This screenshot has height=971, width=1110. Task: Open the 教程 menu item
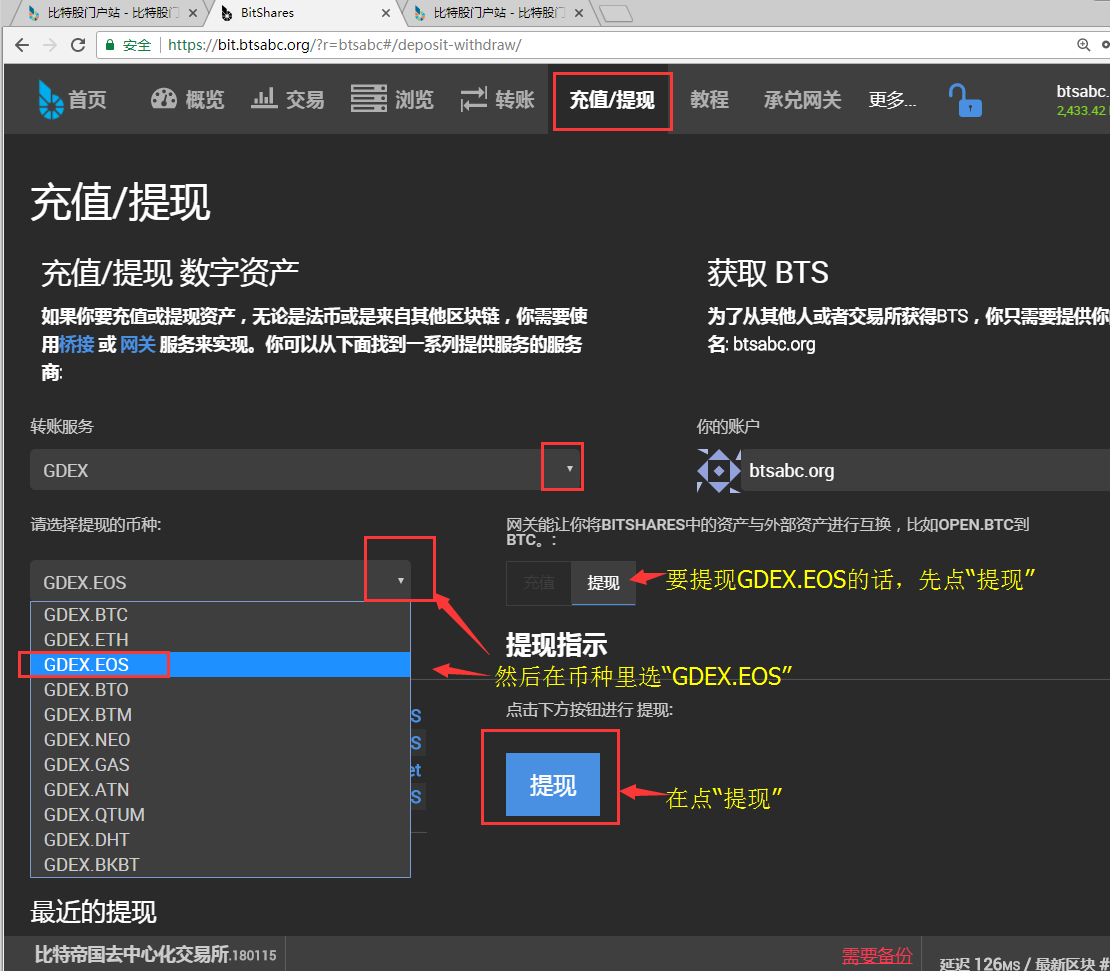[x=709, y=100]
